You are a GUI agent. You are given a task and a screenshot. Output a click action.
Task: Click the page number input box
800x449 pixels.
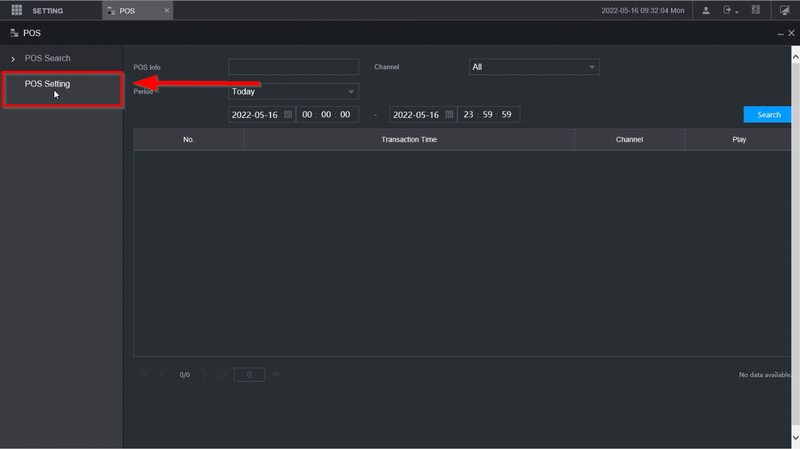point(249,375)
